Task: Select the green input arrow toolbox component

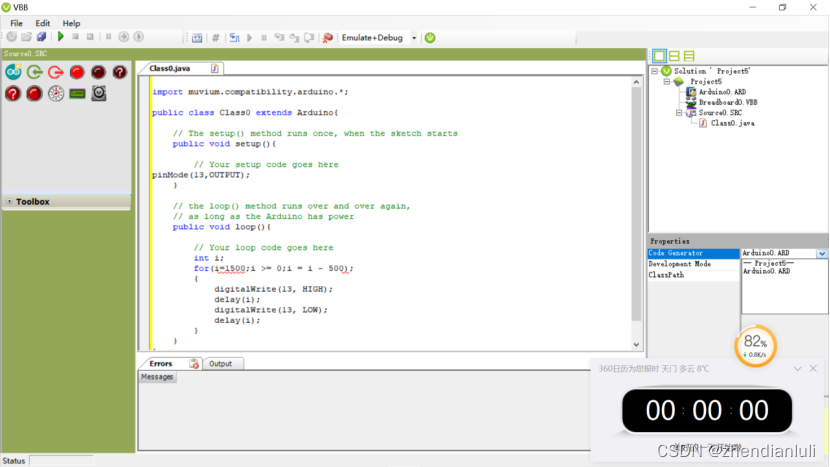Action: [x=35, y=72]
